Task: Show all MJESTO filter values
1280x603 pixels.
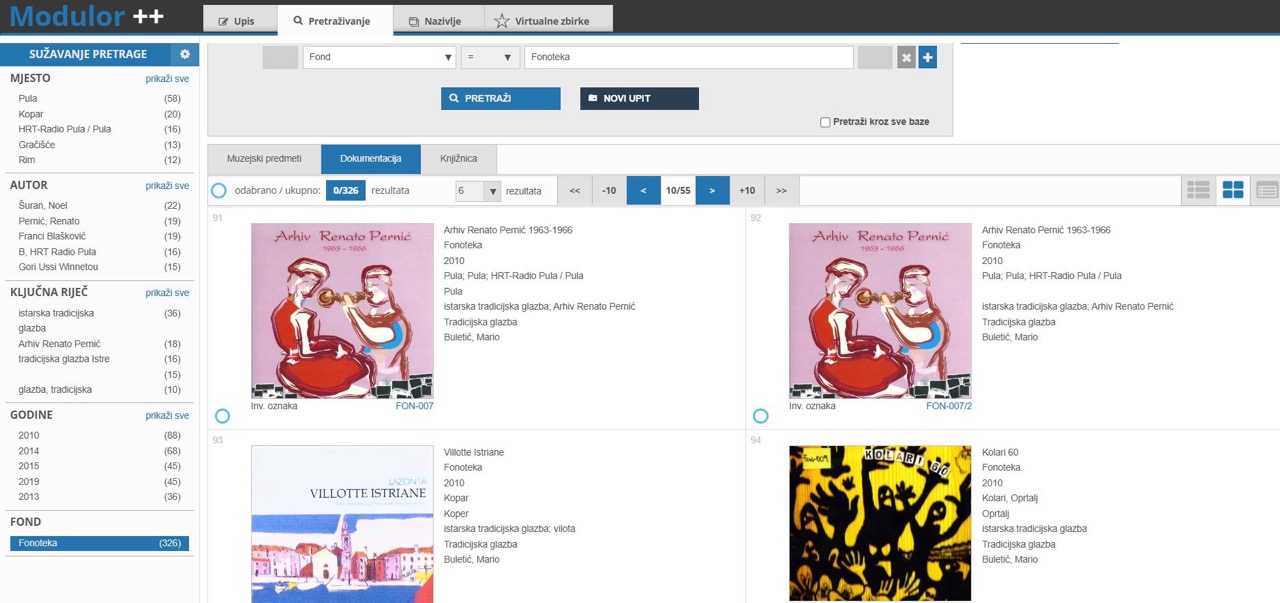Action: click(167, 78)
